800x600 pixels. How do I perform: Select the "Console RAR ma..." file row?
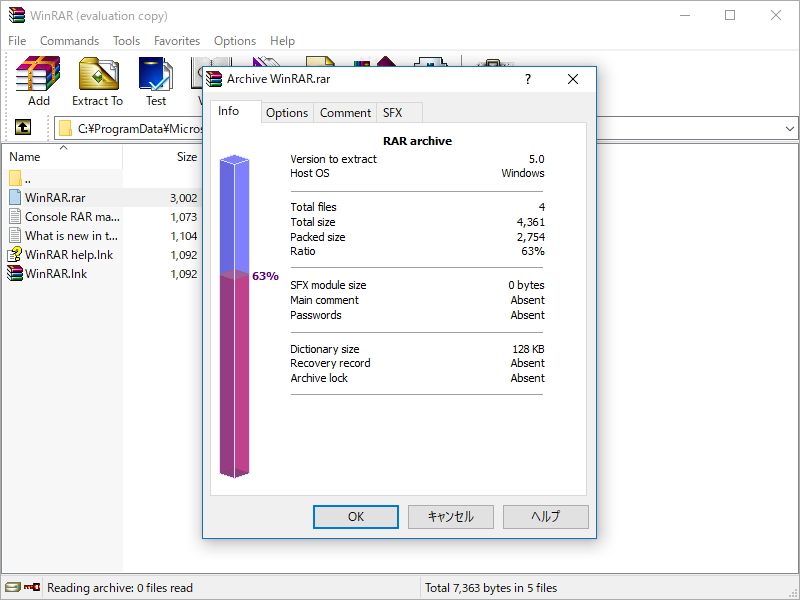(102, 216)
